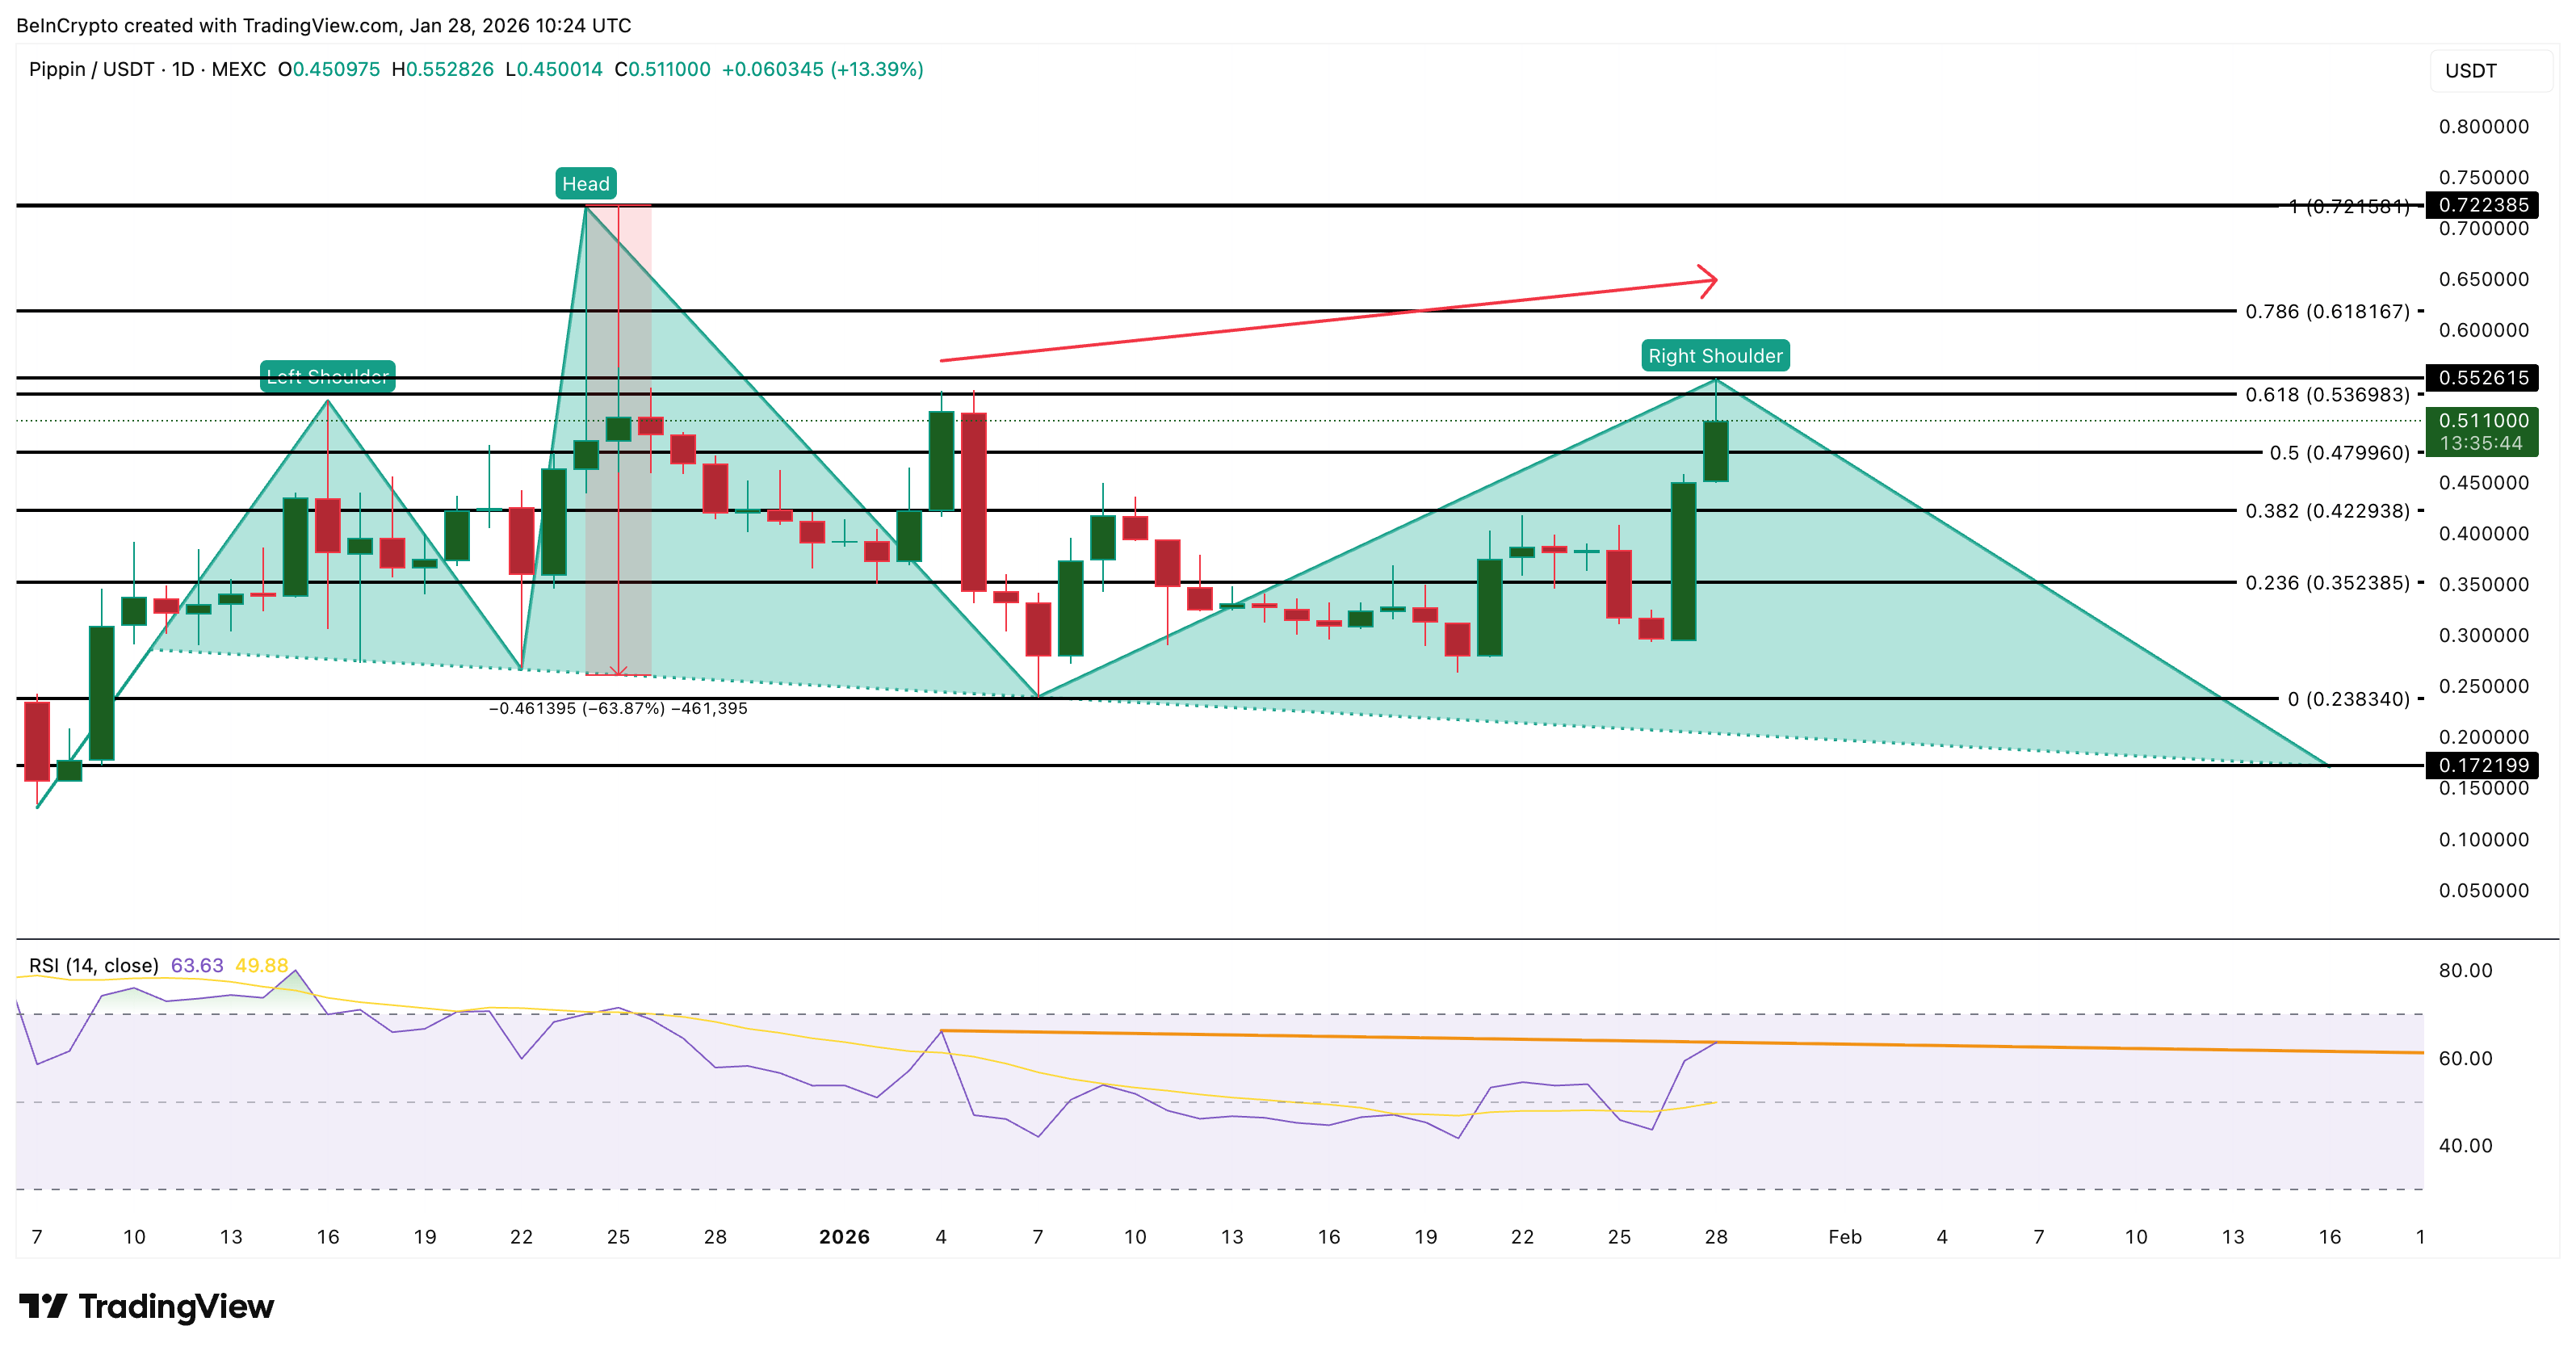The width and height of the screenshot is (2576, 1355).
Task: Click the Right Shoulder label
Action: [x=1714, y=355]
